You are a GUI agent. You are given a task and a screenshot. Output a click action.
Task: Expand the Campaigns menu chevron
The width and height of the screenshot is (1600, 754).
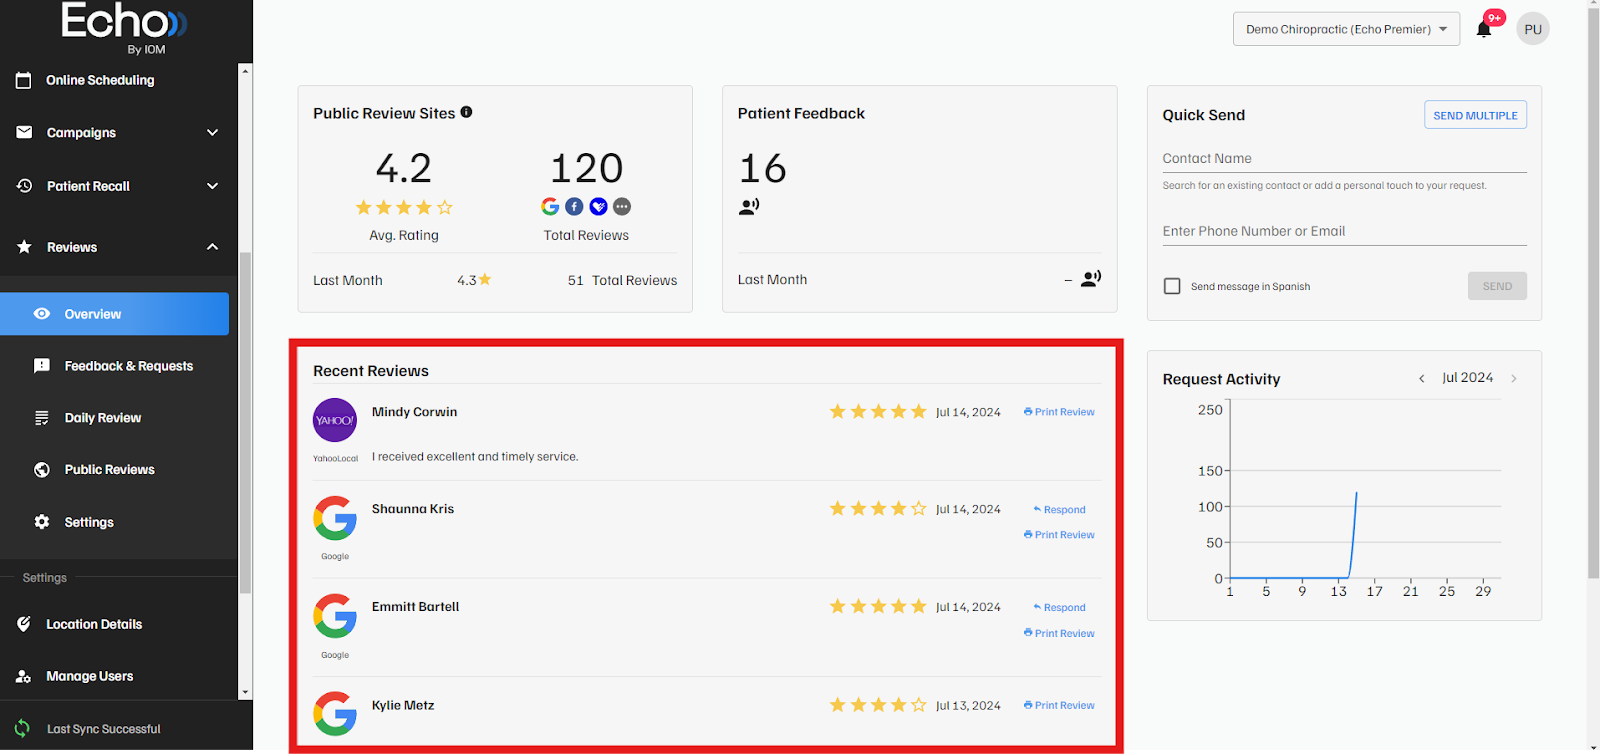point(212,132)
